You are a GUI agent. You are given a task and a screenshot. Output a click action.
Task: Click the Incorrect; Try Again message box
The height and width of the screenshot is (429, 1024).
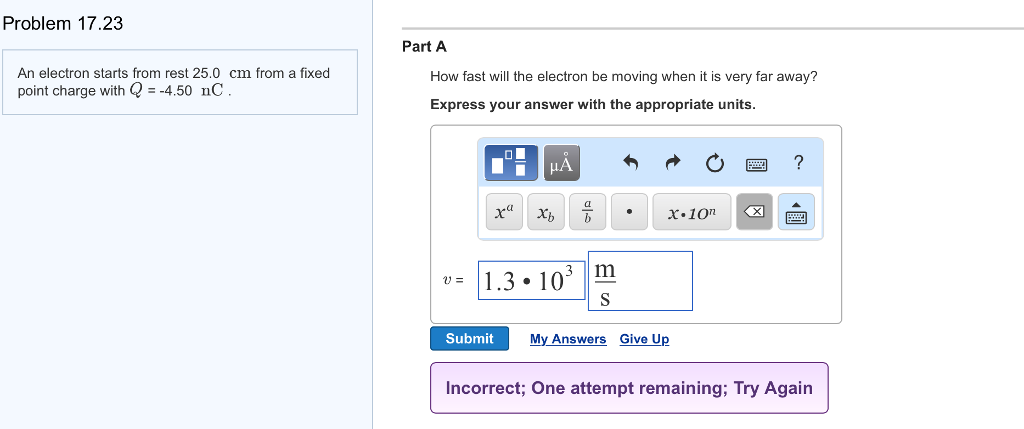(629, 388)
